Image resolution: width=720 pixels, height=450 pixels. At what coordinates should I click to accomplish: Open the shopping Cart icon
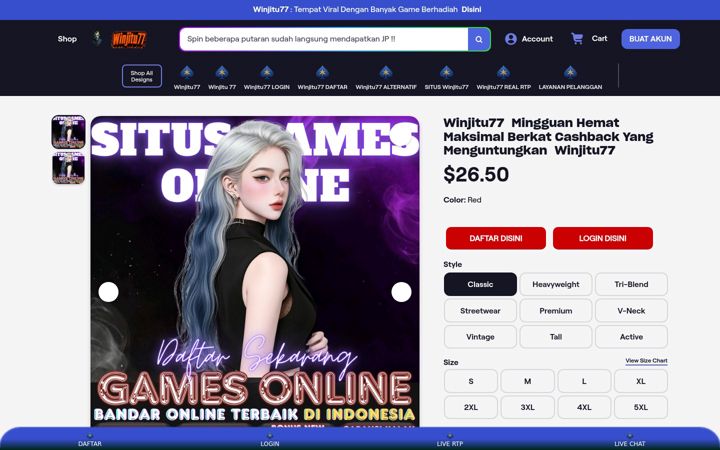tap(577, 39)
